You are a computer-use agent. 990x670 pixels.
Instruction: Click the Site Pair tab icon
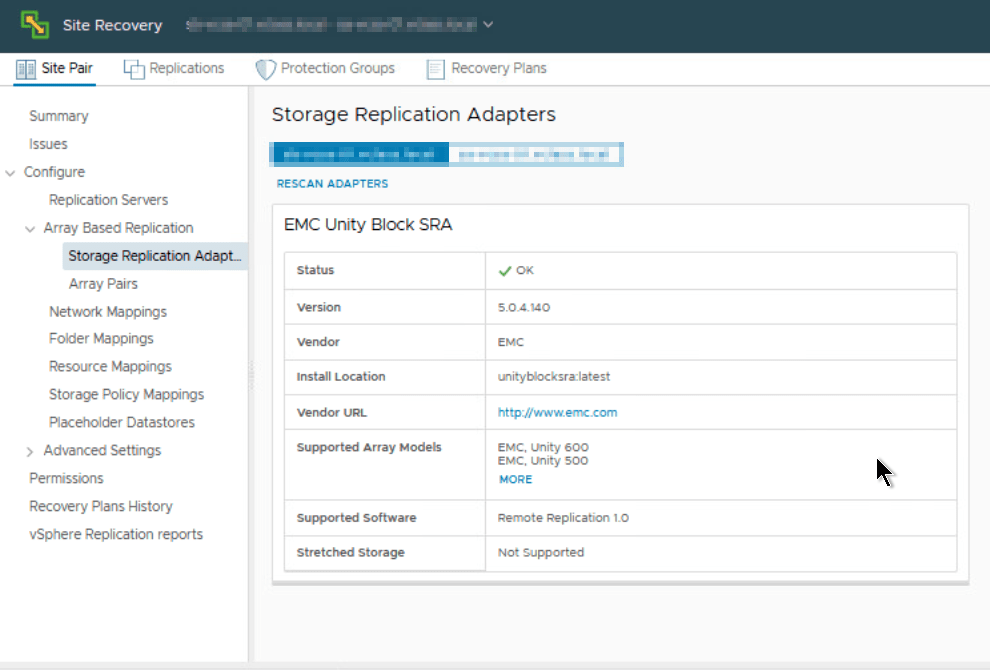(27, 69)
